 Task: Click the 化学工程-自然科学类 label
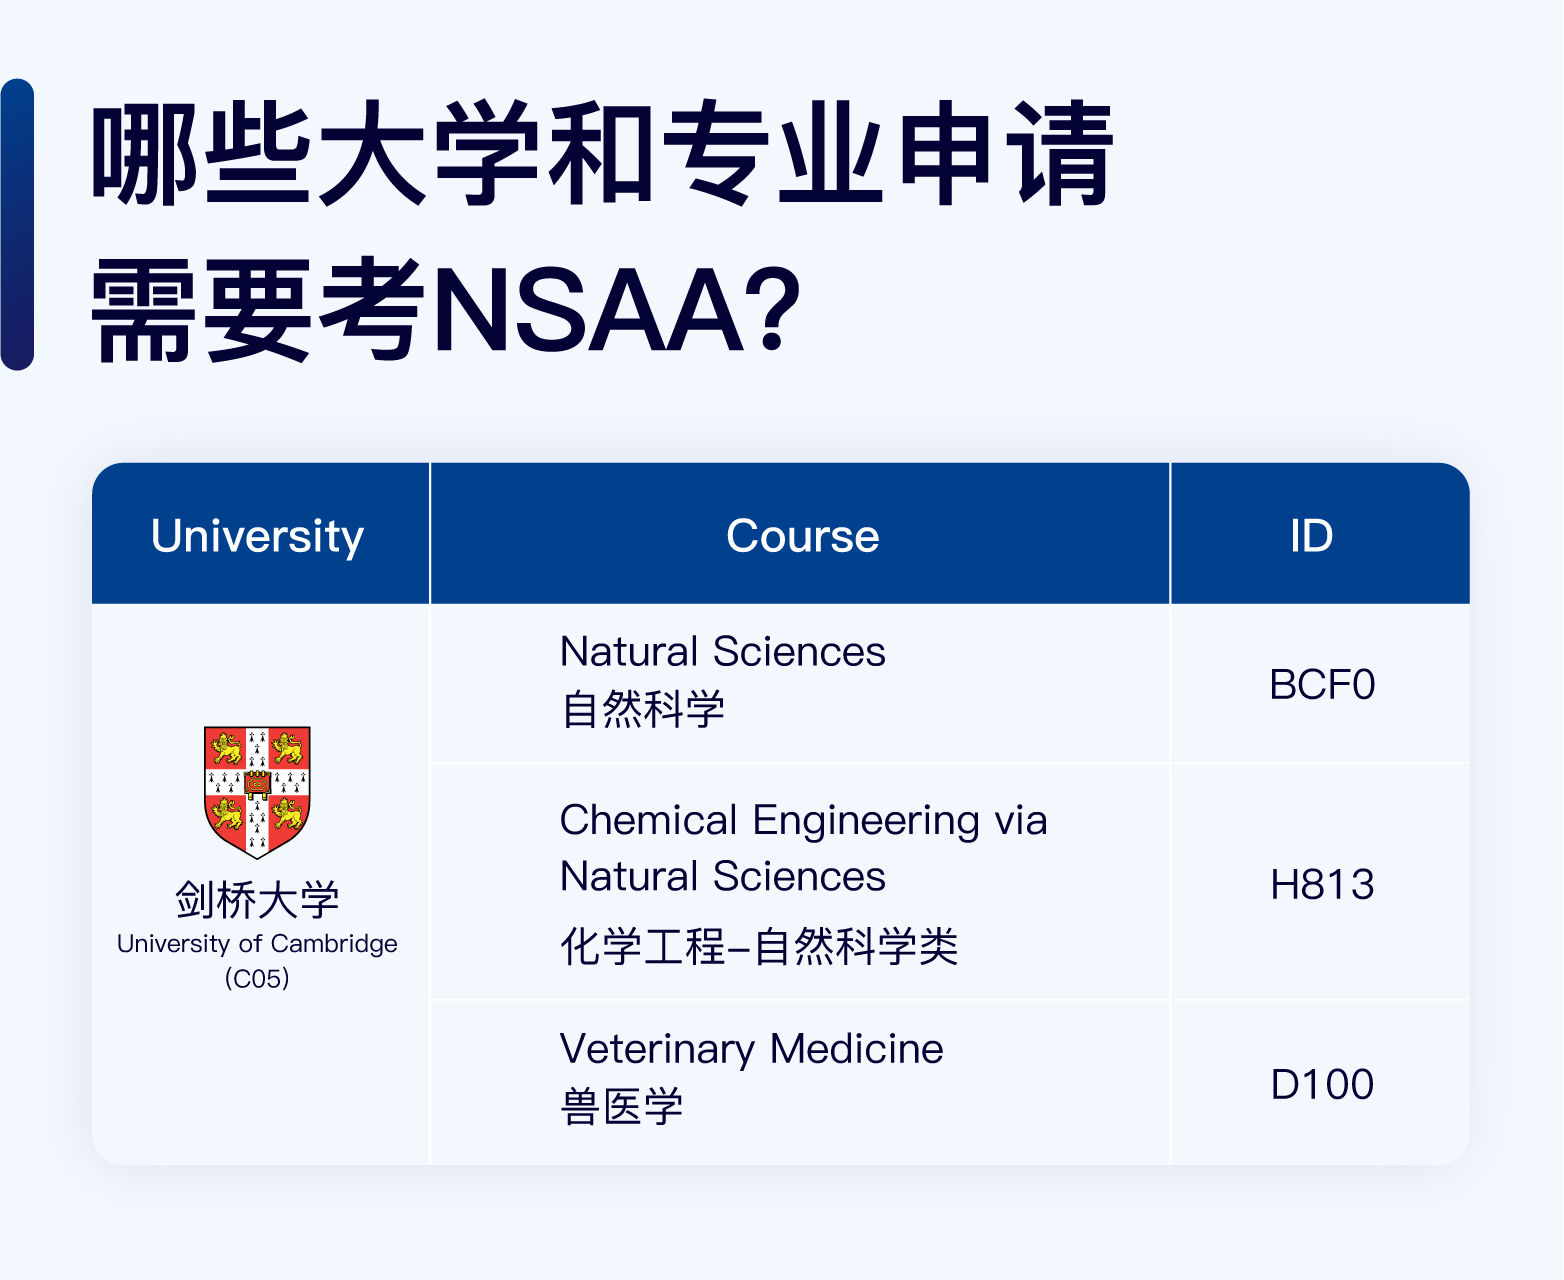(x=758, y=946)
